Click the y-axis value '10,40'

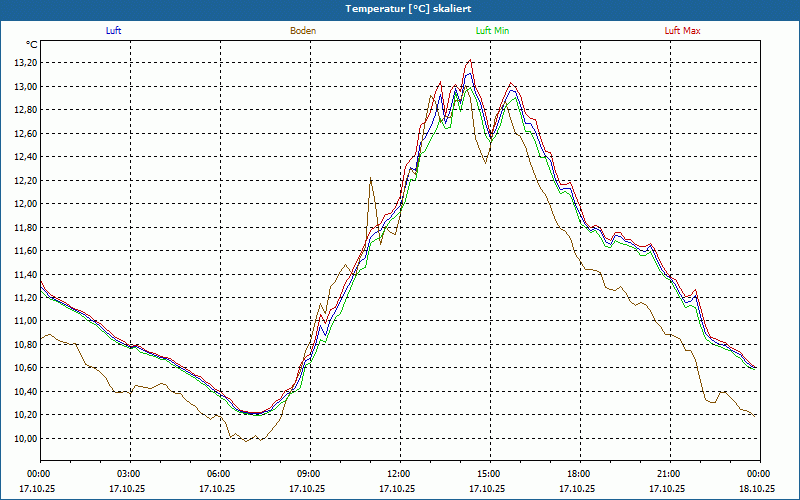27,391
